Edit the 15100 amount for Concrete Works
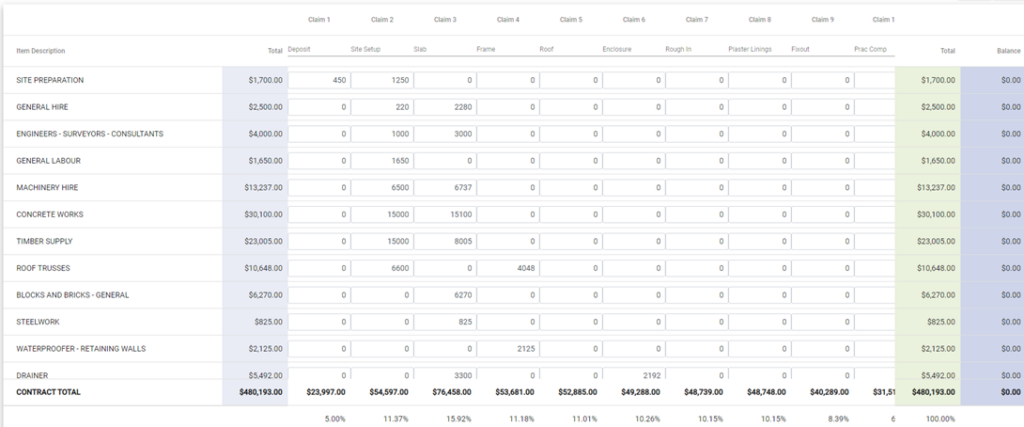This screenshot has width=1024, height=427. point(444,215)
